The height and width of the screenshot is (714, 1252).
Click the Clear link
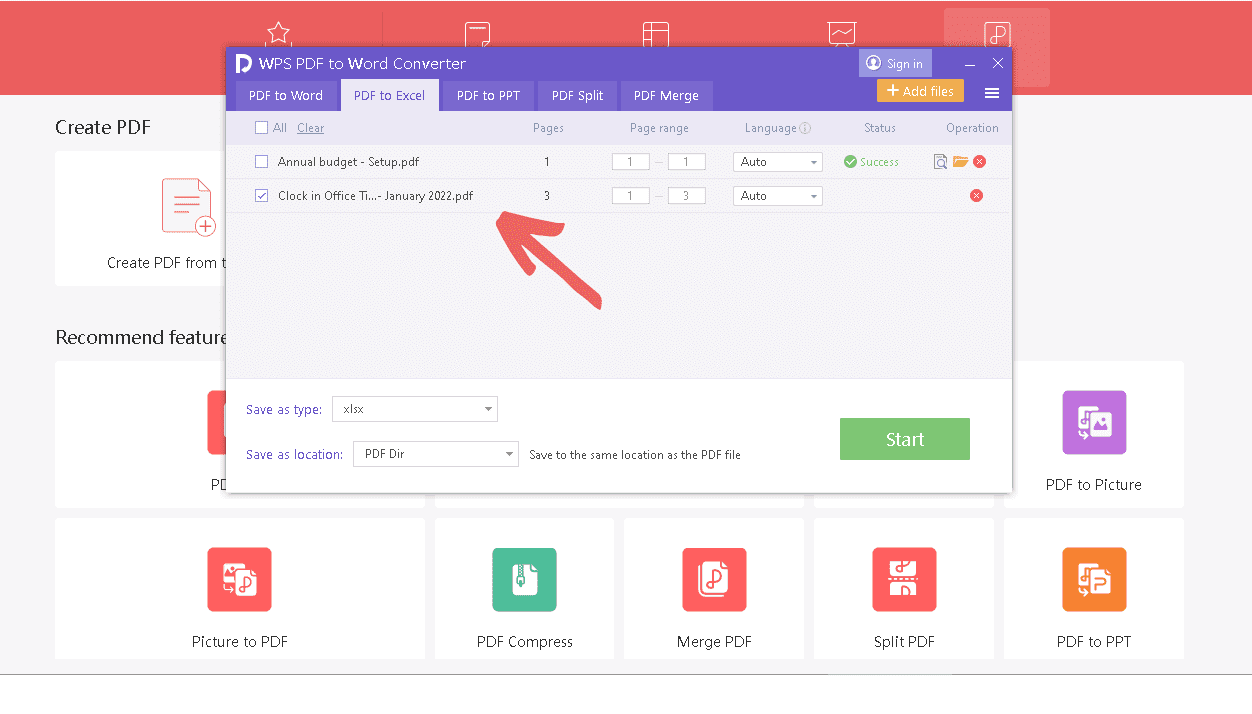[x=311, y=128]
